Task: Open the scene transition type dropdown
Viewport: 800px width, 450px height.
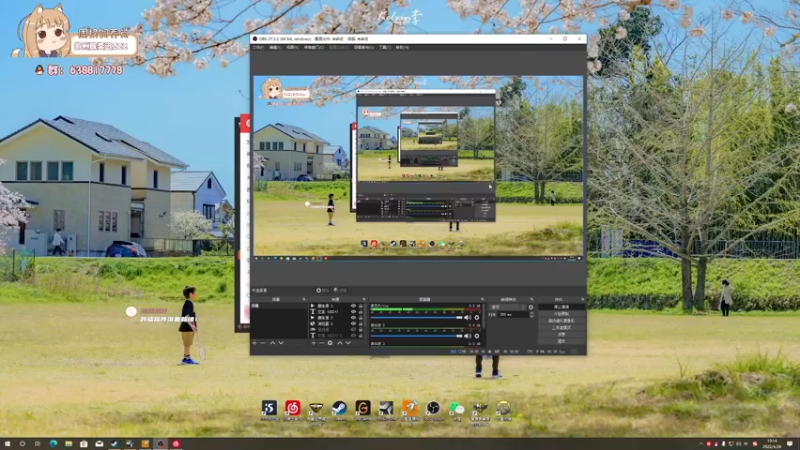Action: coord(508,307)
